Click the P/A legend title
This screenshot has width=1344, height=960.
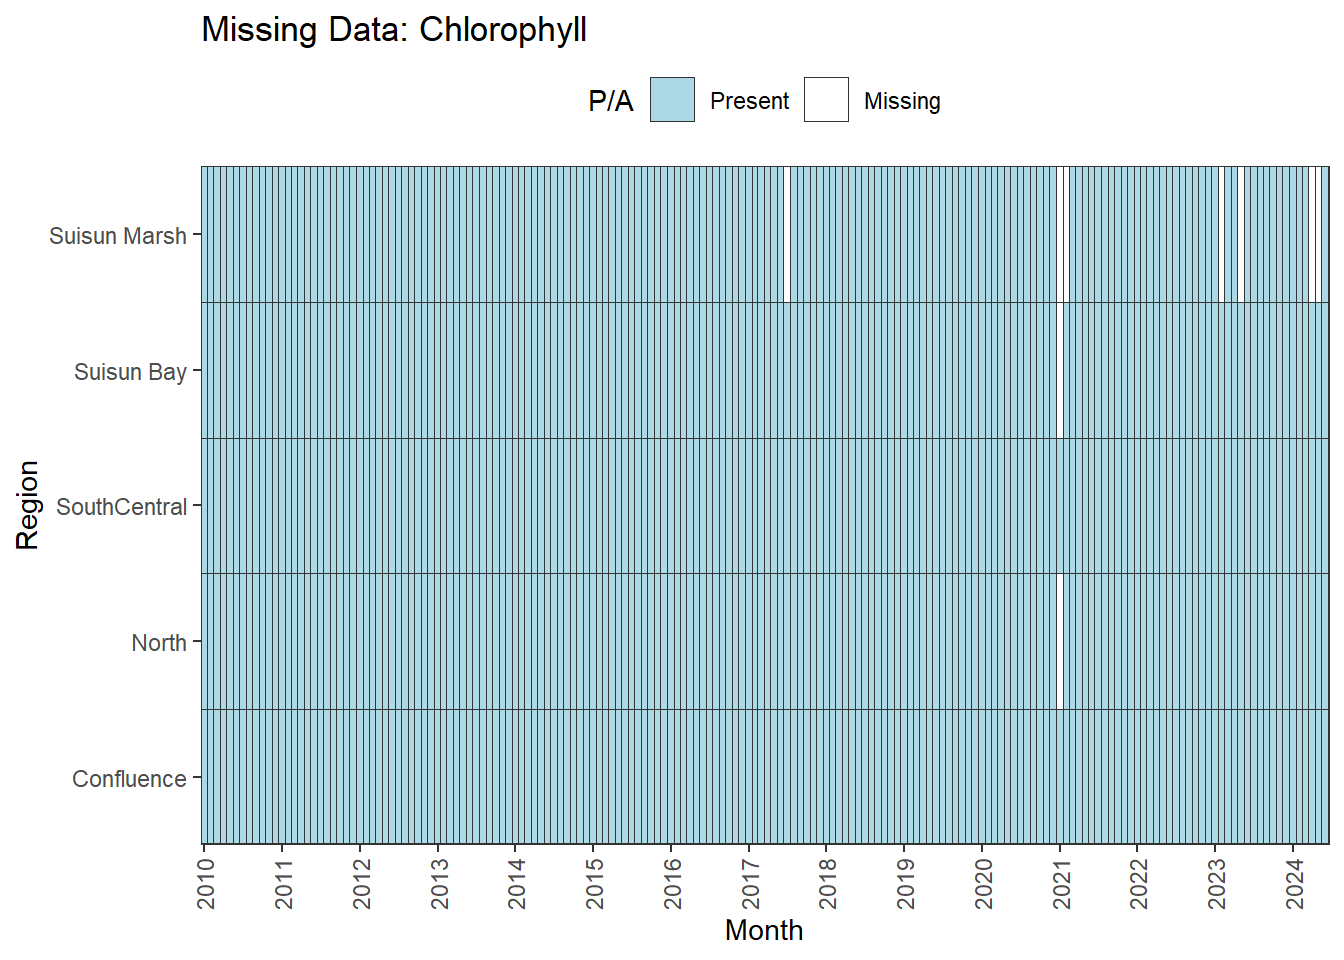pos(610,101)
